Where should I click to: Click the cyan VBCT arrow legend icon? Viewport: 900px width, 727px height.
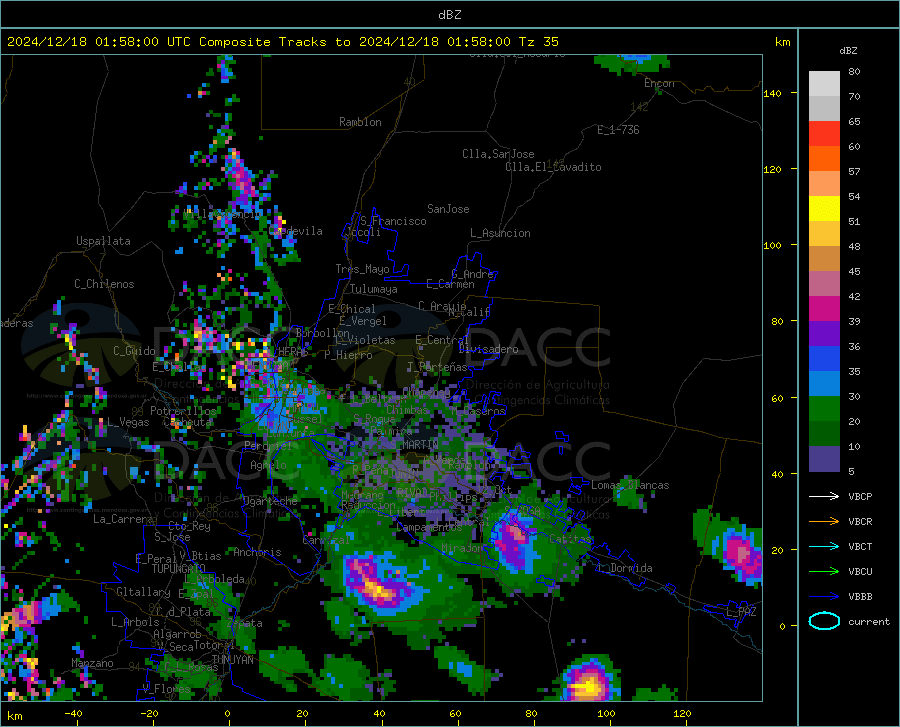(x=824, y=546)
